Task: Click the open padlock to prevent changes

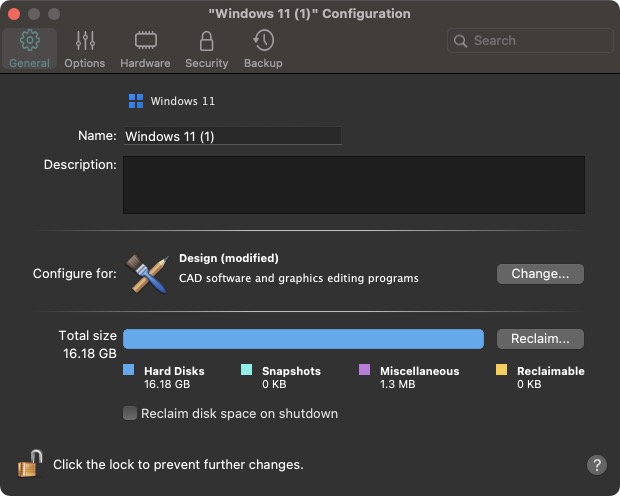Action: pyautogui.click(x=30, y=463)
